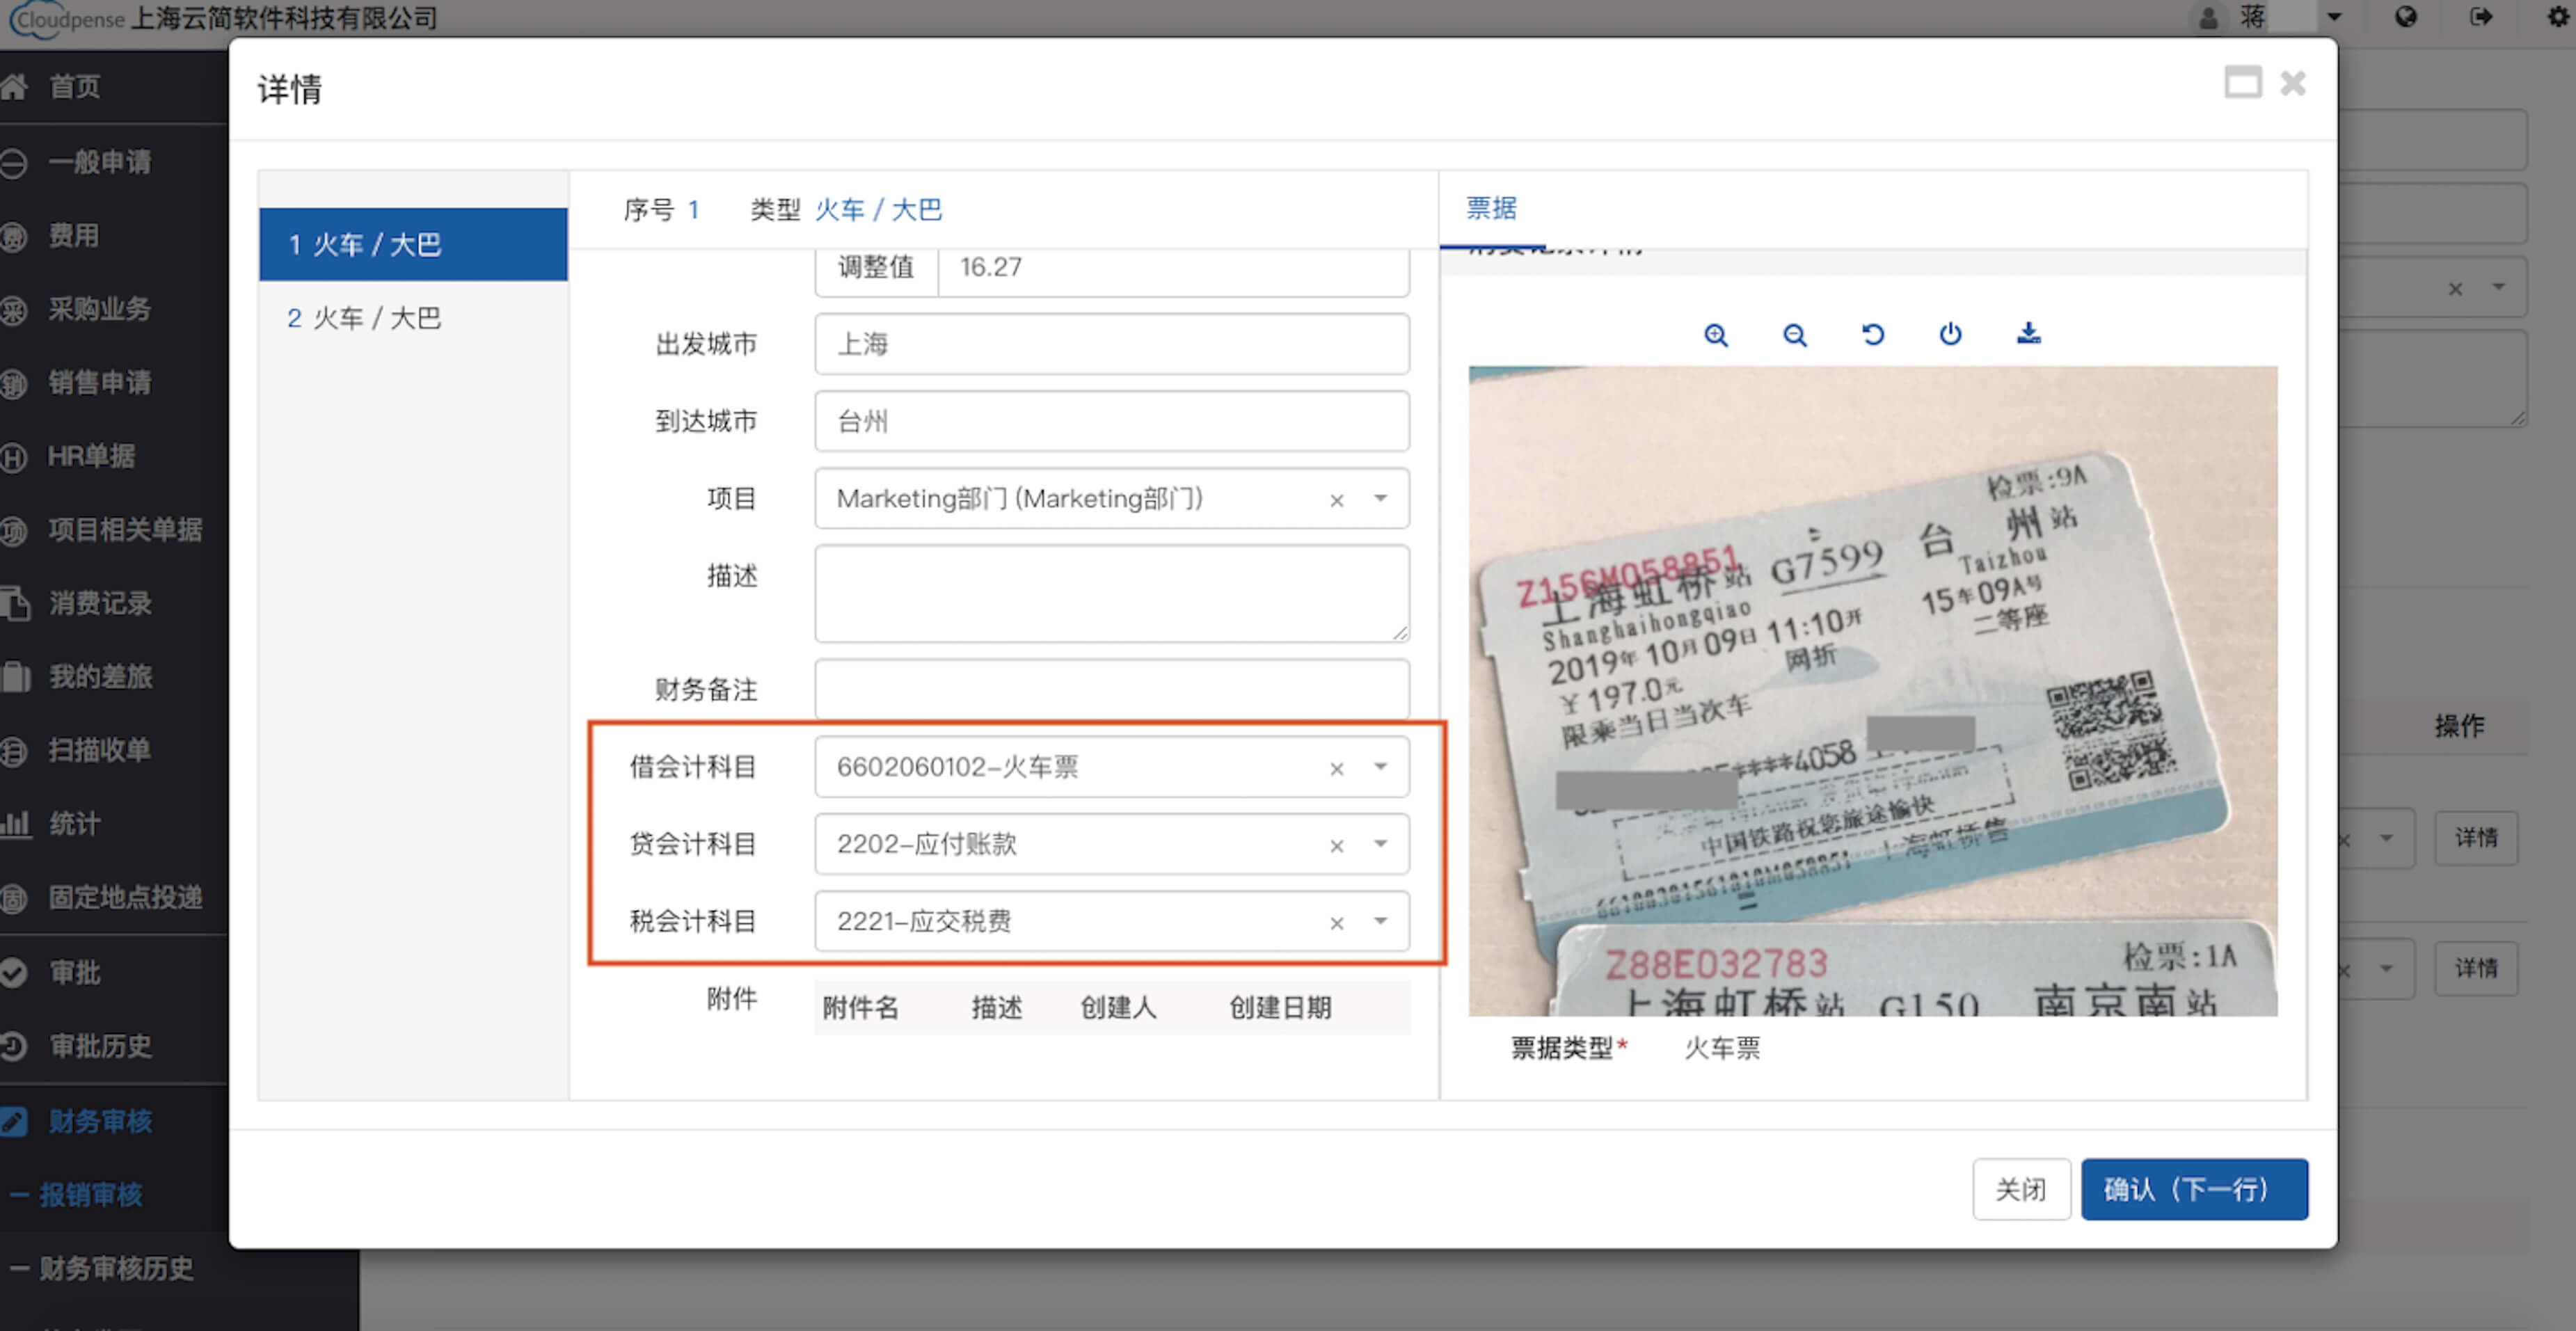Screen dimensions: 2576x1331
Task: Click the 出发城市 field
Action: pos(1112,344)
